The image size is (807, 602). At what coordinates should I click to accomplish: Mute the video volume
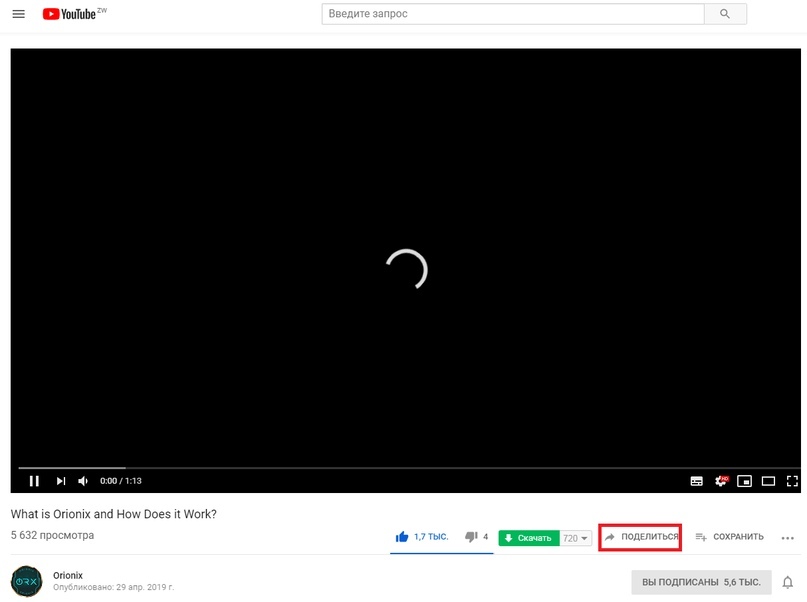tap(83, 481)
